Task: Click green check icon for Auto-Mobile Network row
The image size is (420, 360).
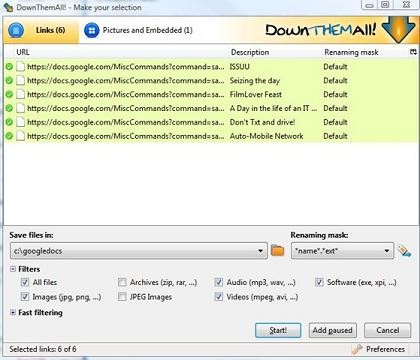Action: pyautogui.click(x=9, y=136)
